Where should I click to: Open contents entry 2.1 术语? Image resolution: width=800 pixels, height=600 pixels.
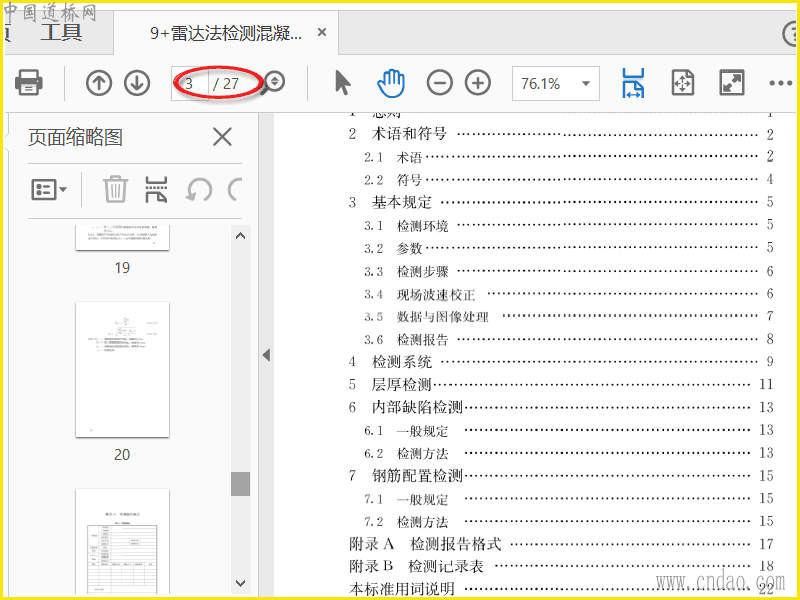click(569, 157)
